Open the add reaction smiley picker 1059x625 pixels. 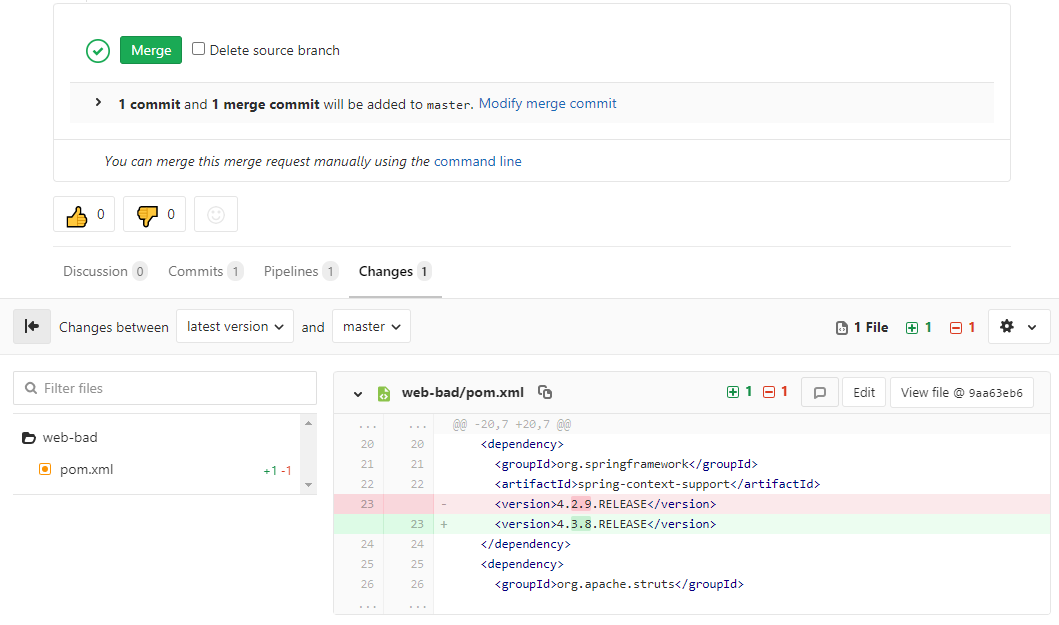(x=216, y=215)
